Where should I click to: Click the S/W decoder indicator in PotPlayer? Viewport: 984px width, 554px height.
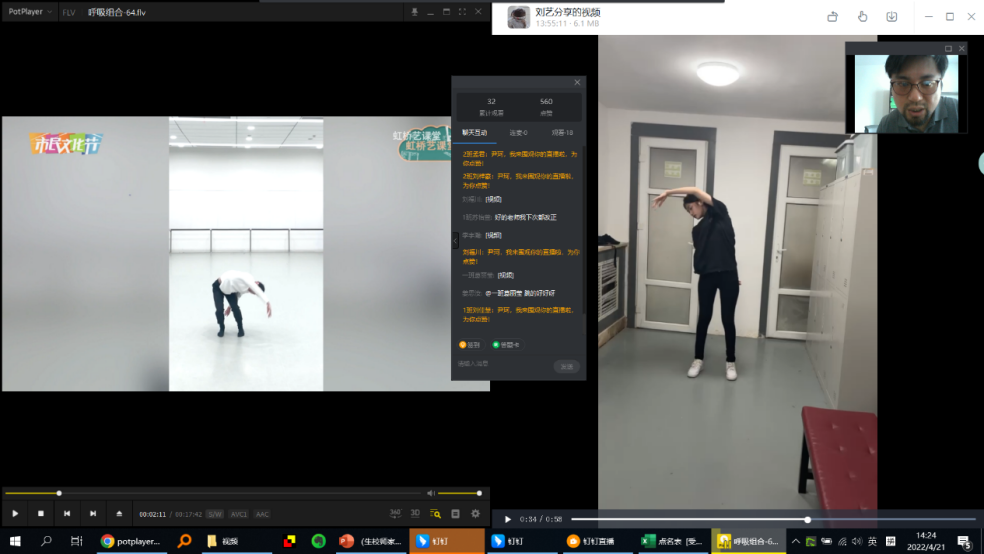[215, 514]
